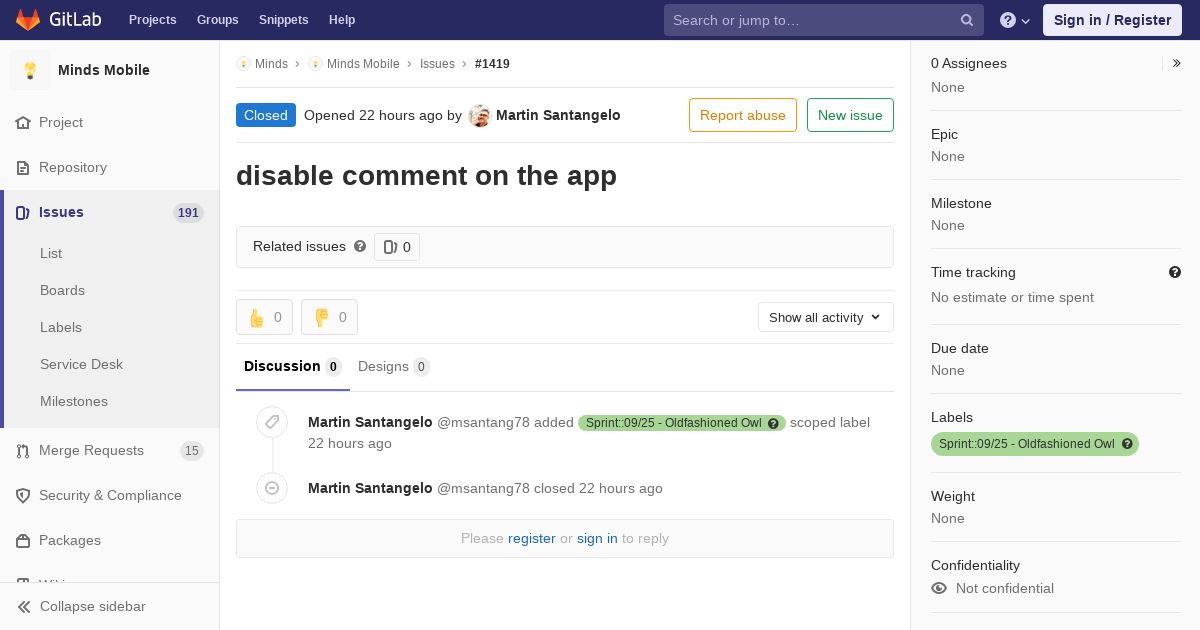1200x630 pixels.
Task: Open Martin Santangelo author profile link
Action: [558, 115]
